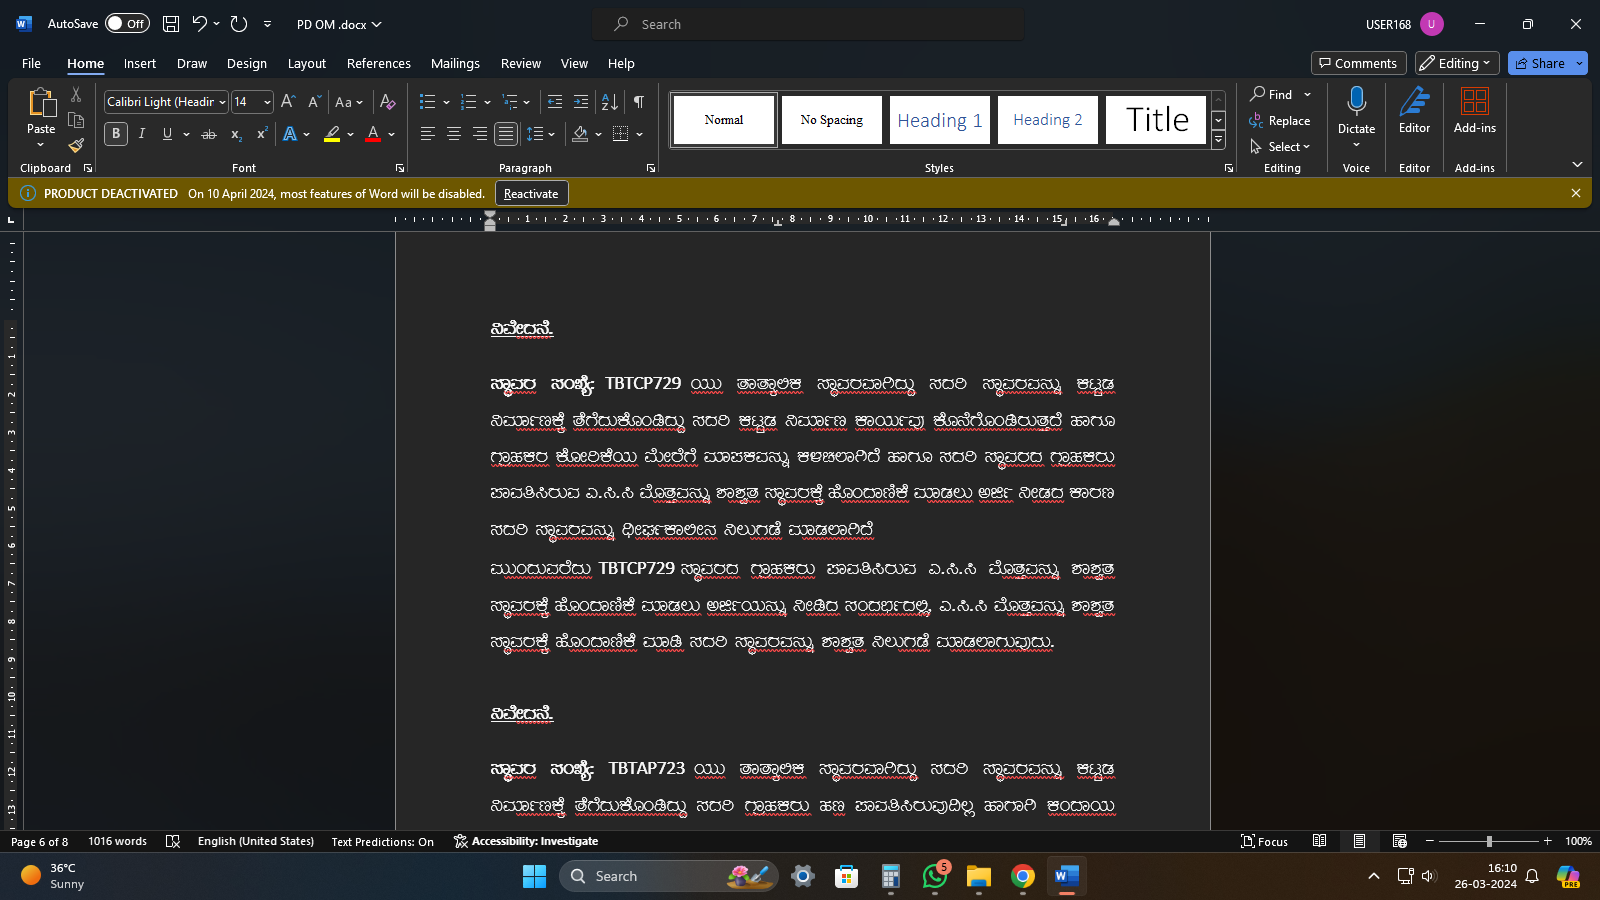
Task: Toggle Focus mode in status bar
Action: [1264, 841]
